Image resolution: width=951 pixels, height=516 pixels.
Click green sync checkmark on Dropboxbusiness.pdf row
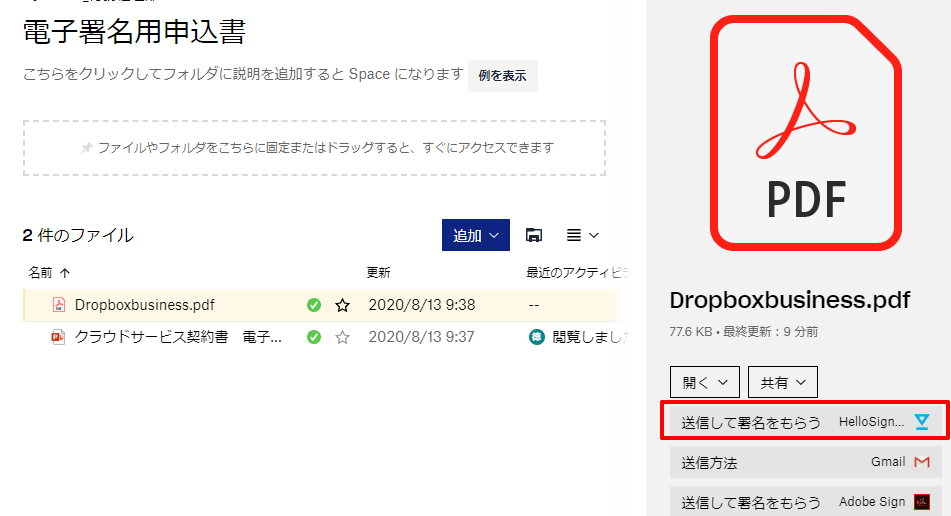[314, 305]
